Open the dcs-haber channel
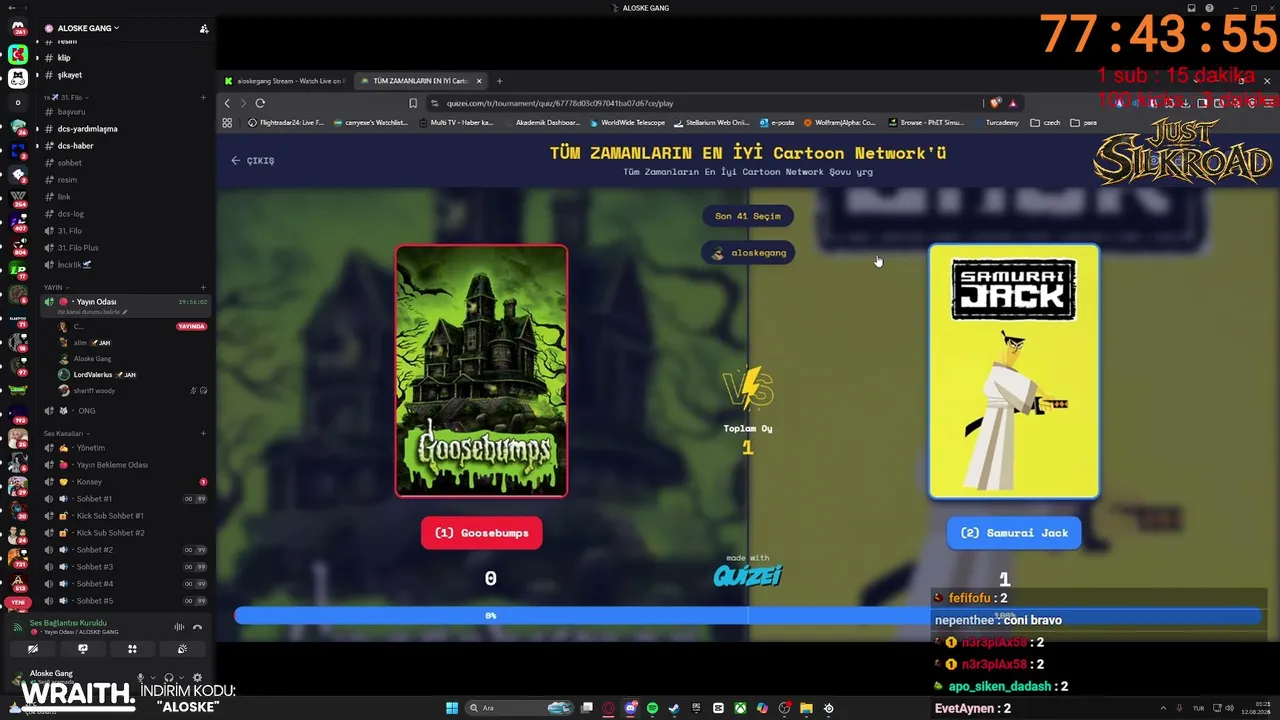The width and height of the screenshot is (1280, 720). 124,146
